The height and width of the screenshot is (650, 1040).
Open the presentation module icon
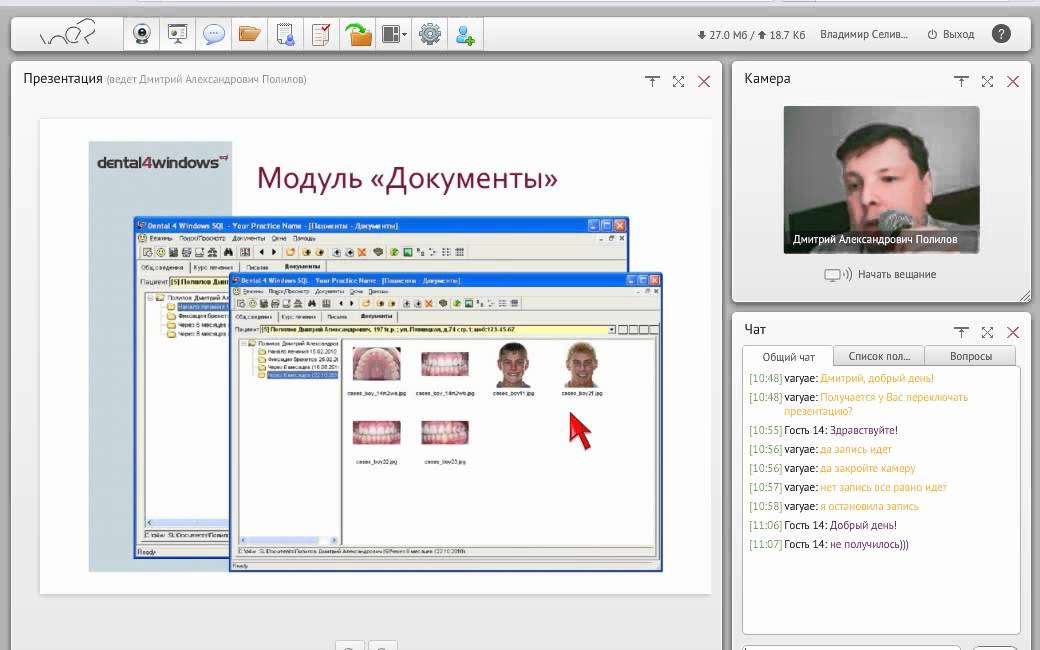pos(177,34)
